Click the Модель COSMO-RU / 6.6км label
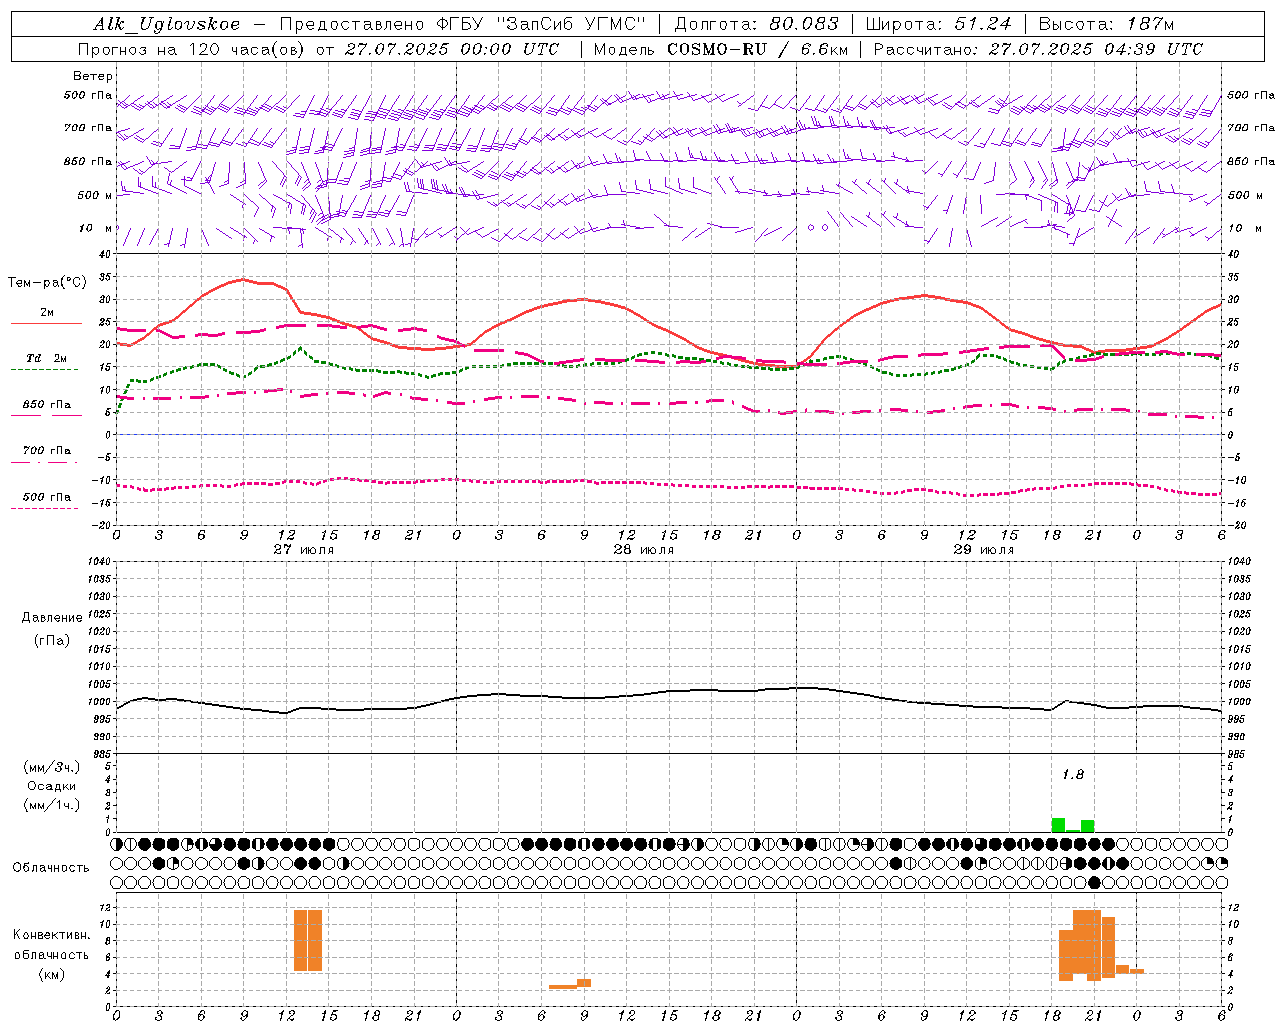Screen dimensions: 1280x1024 (x=721, y=49)
